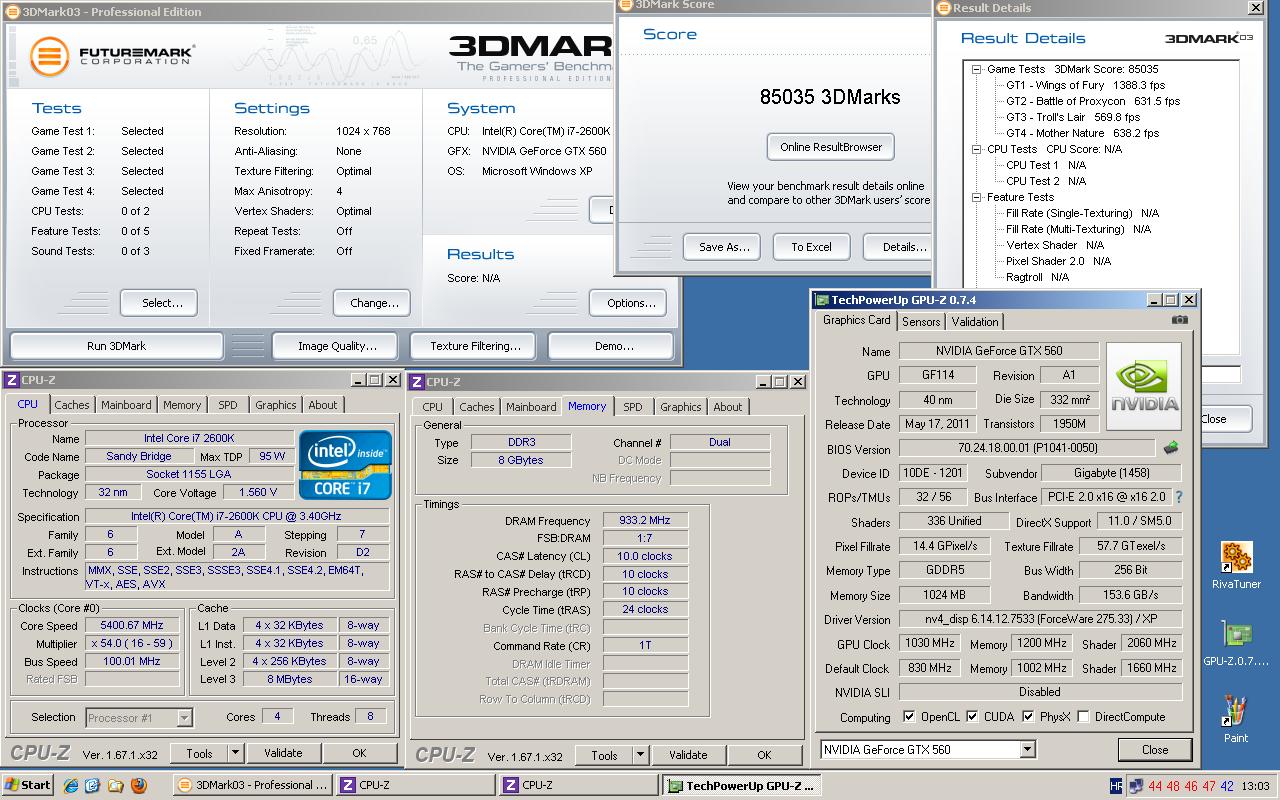
Task: Click the taskbar clock showing 13:03
Action: coord(1257,786)
